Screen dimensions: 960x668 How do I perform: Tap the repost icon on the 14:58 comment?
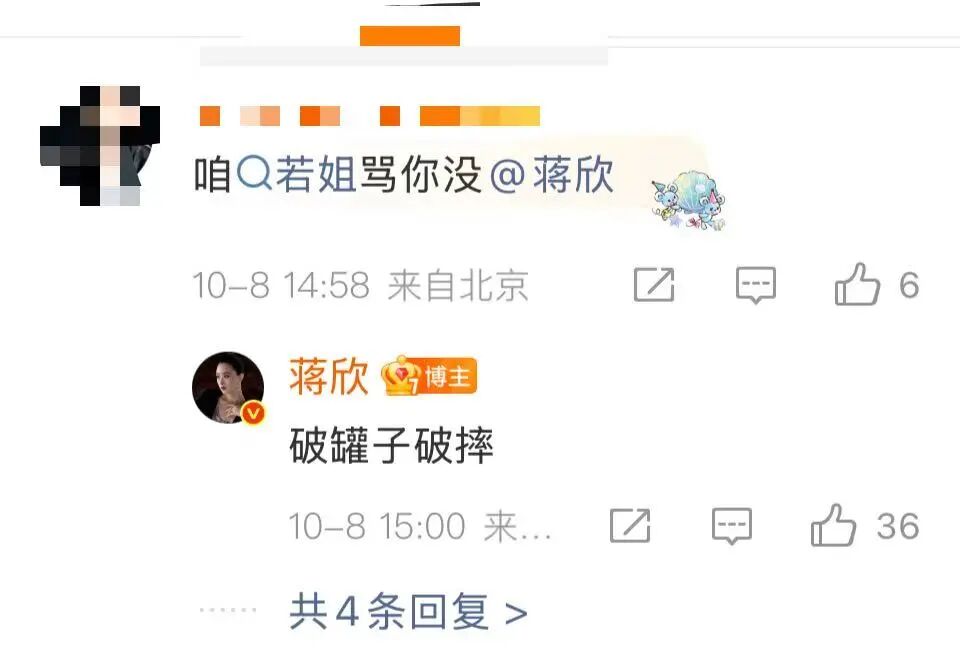click(x=654, y=285)
